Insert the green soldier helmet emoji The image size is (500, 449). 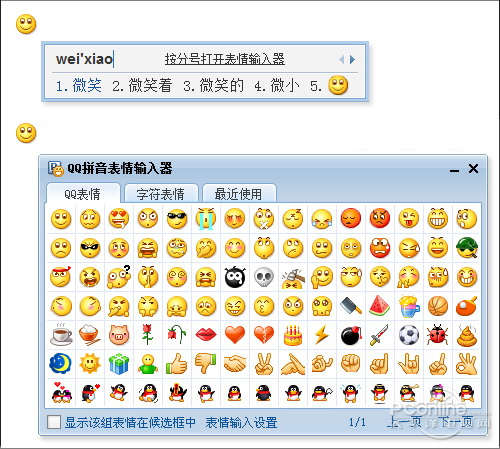(467, 248)
